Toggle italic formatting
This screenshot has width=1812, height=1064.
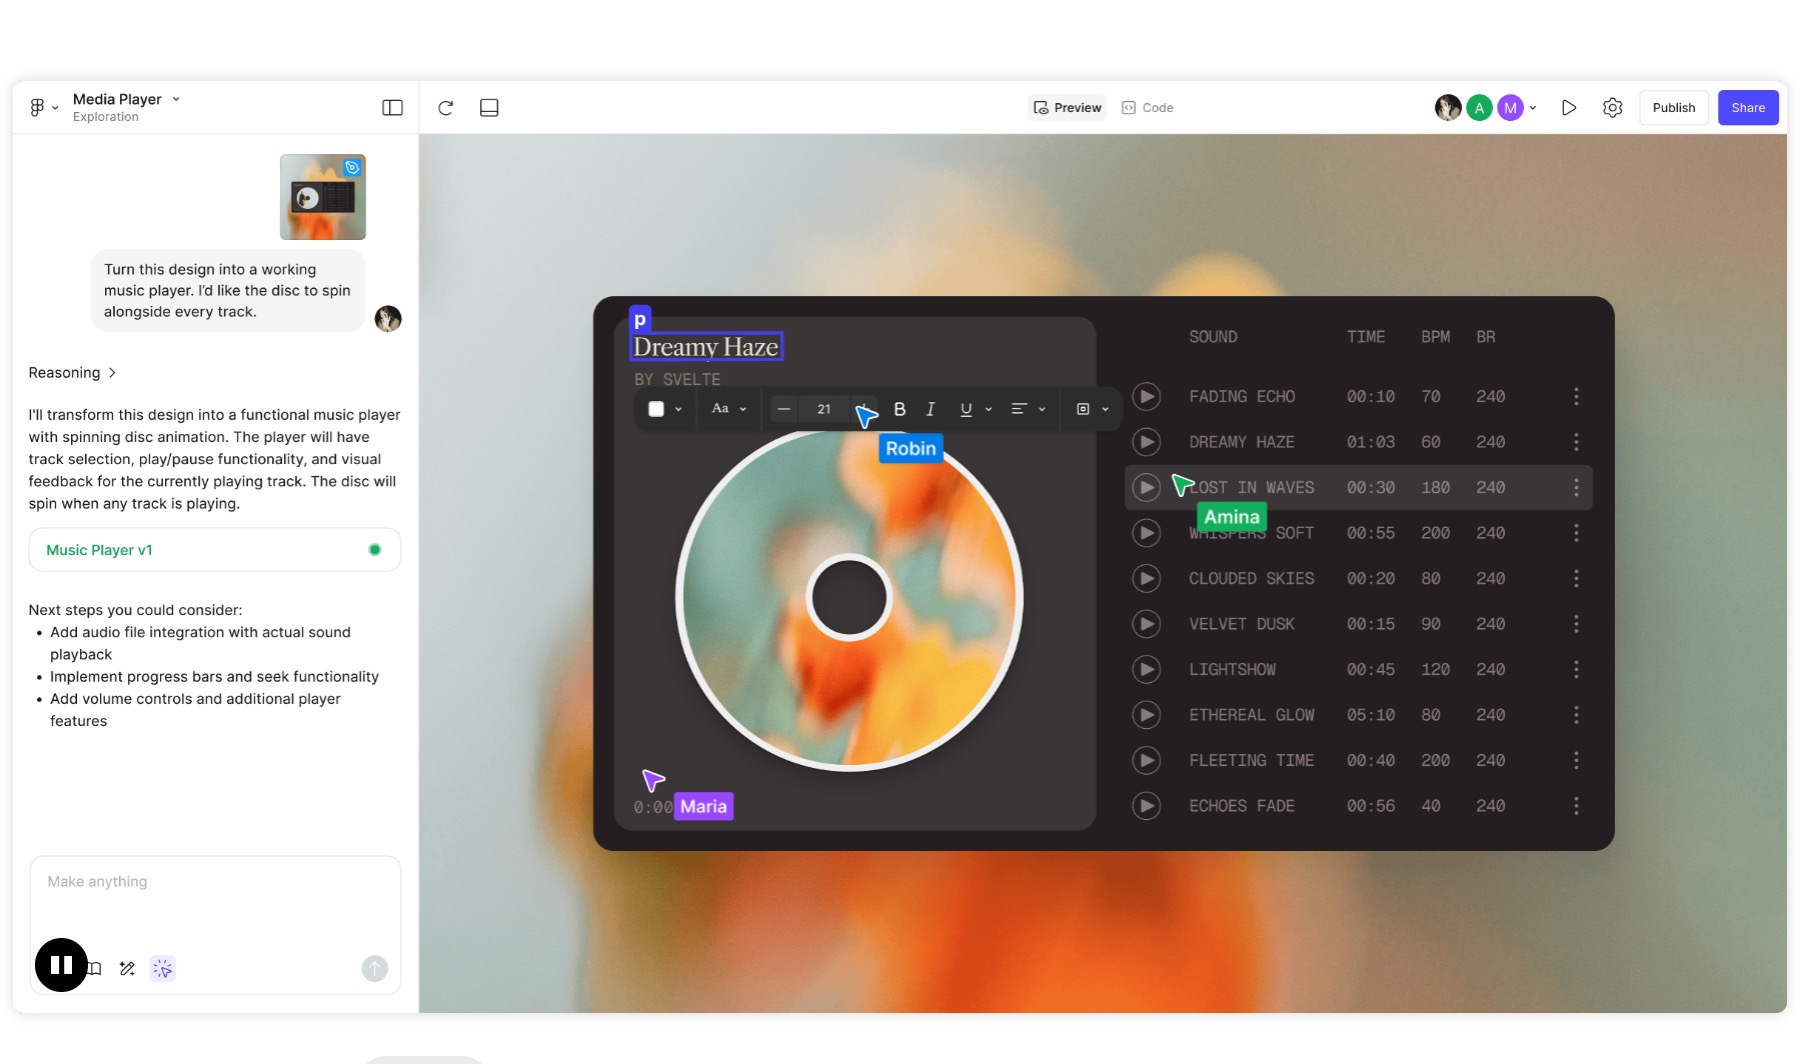click(930, 409)
